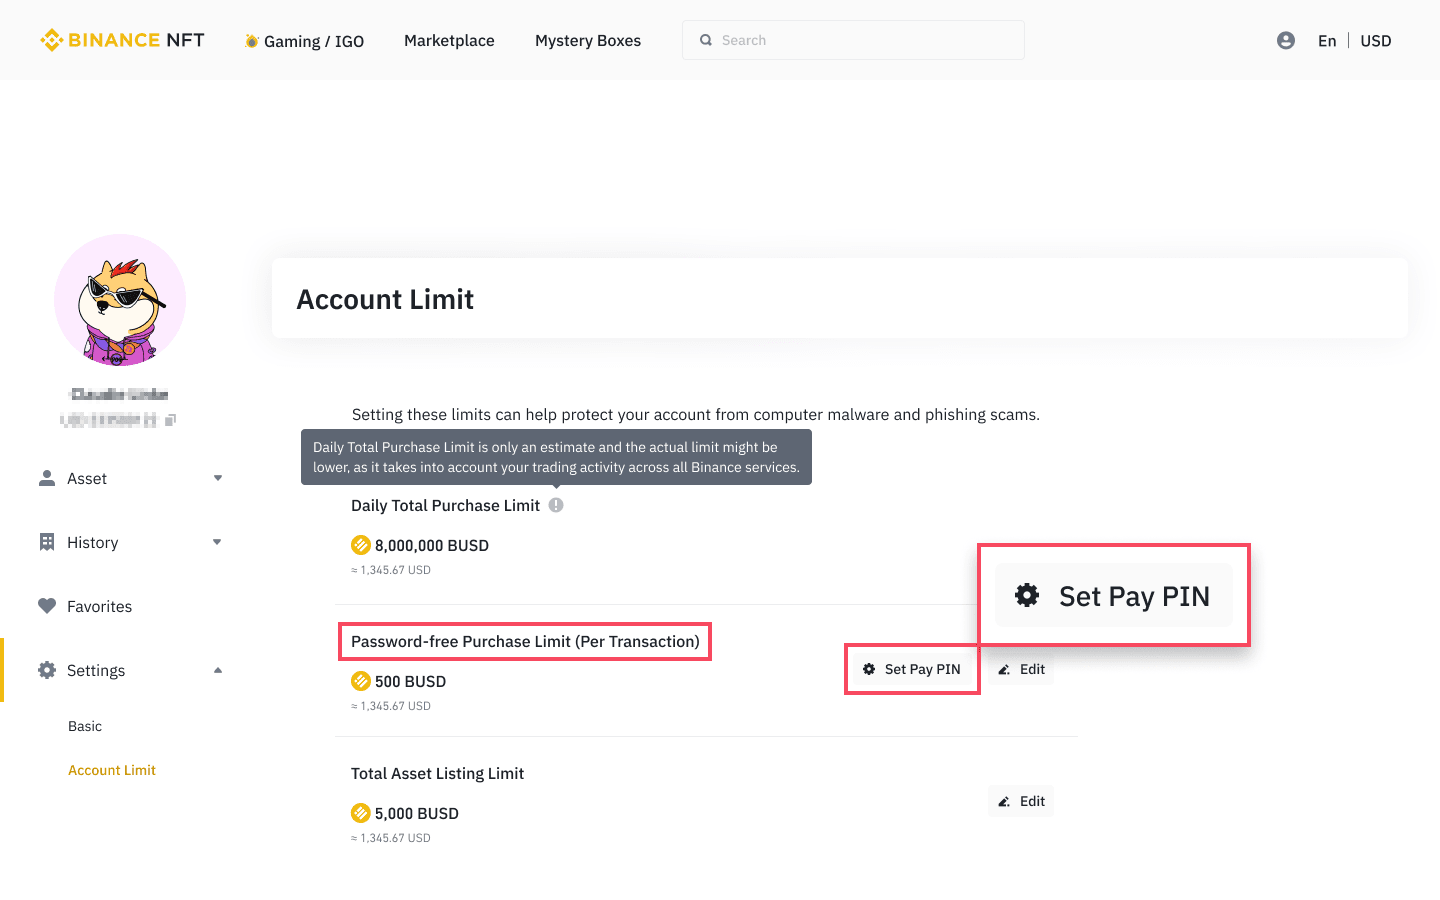Viewport: 1440px width, 900px height.
Task: Focus the Search input field
Action: tap(853, 40)
